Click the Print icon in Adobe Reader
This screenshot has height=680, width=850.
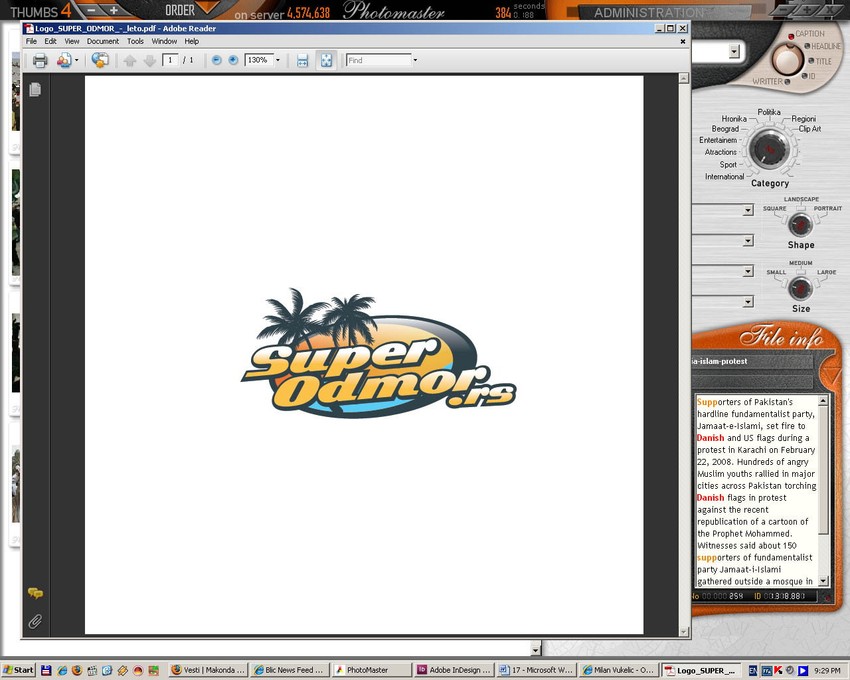(40, 60)
